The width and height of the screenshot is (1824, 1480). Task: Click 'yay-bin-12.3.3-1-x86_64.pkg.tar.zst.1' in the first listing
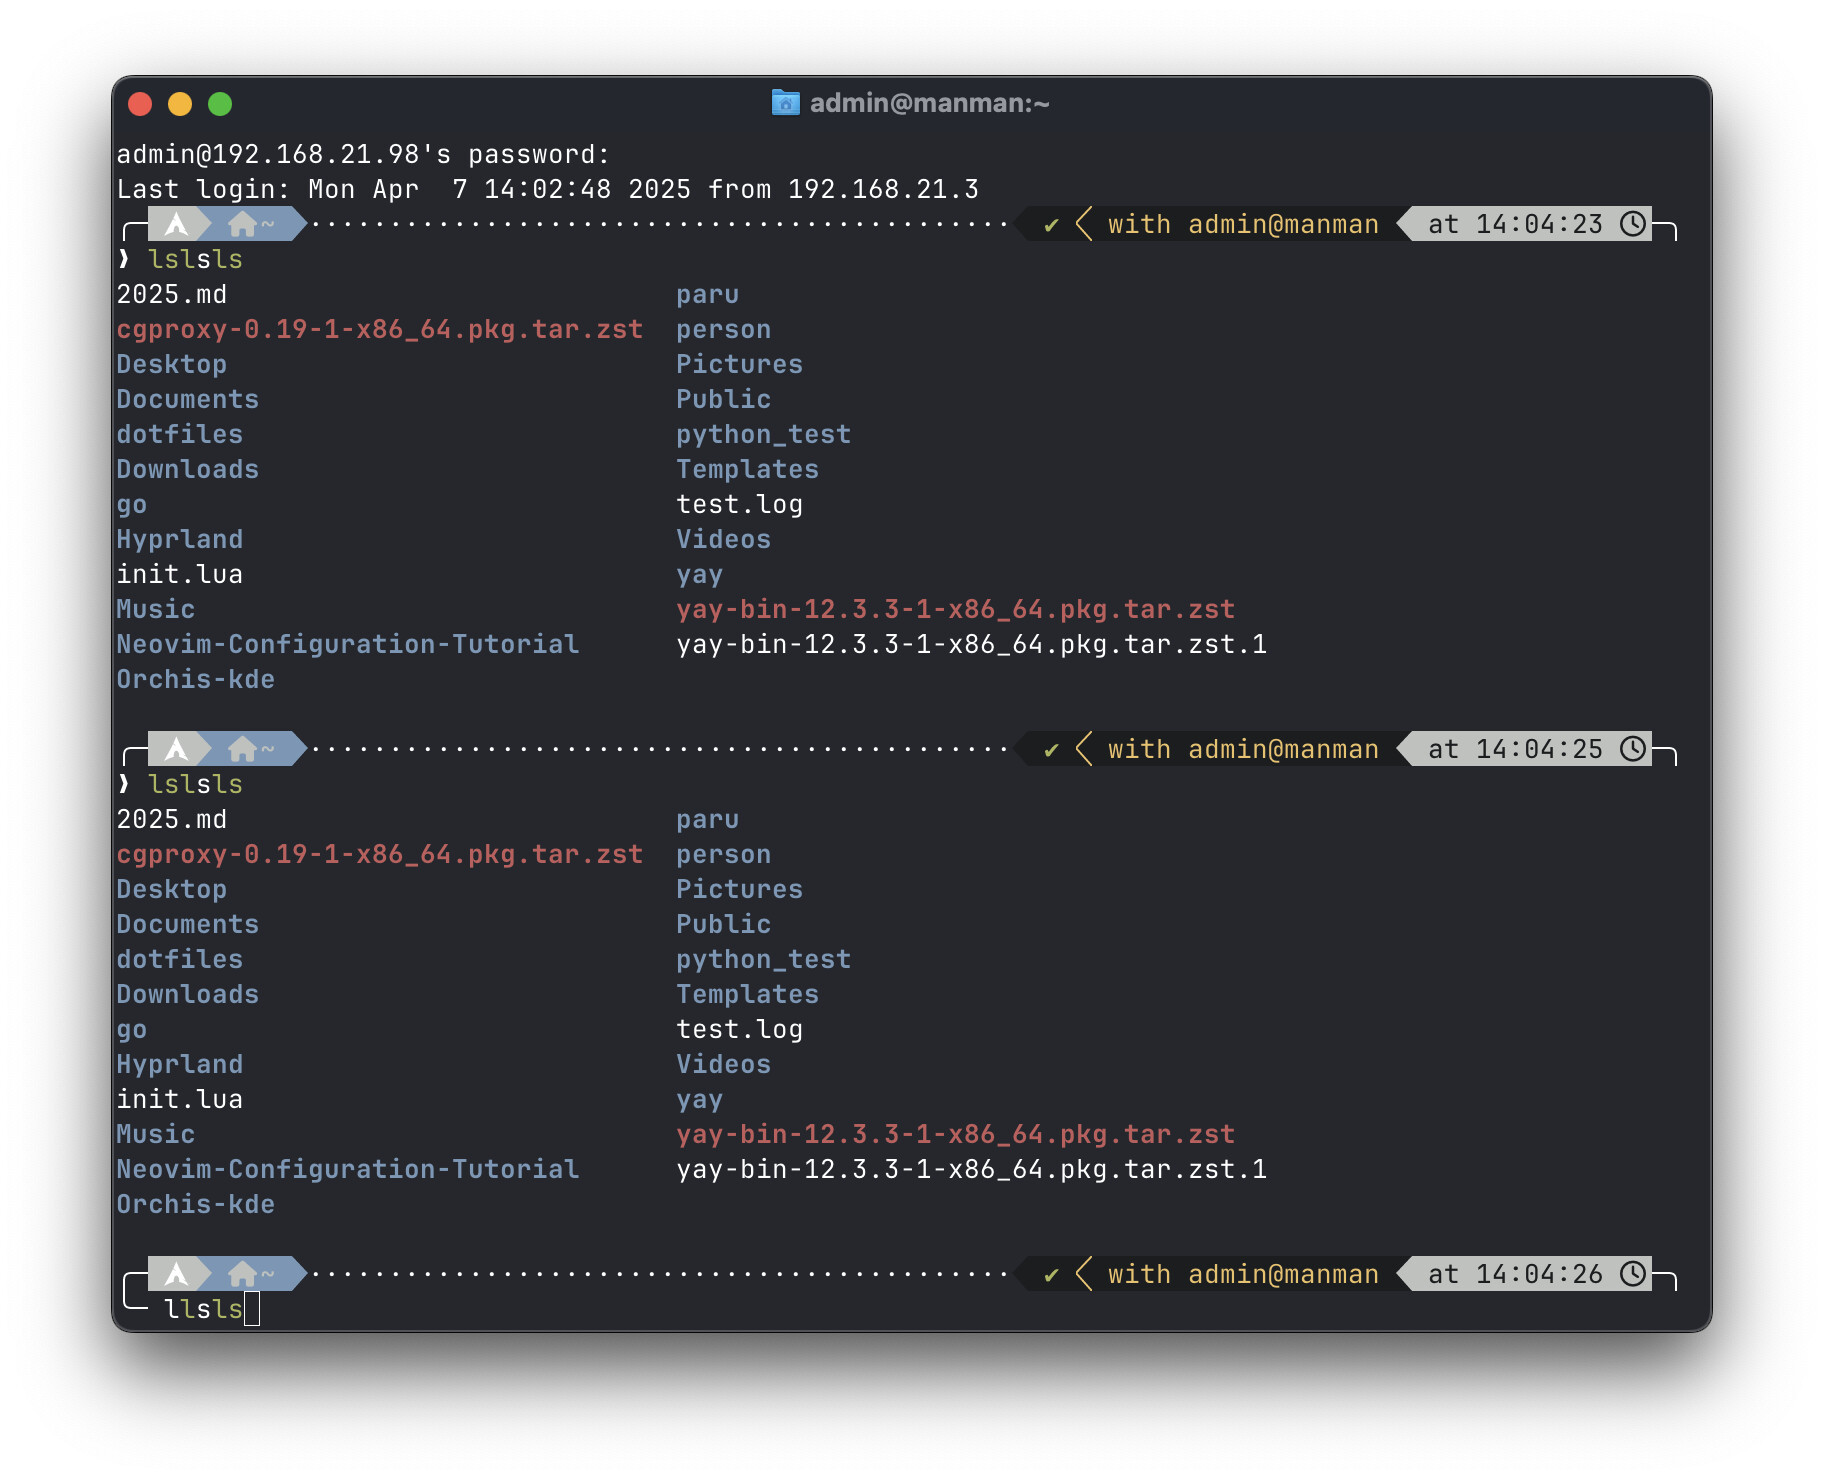coord(972,644)
